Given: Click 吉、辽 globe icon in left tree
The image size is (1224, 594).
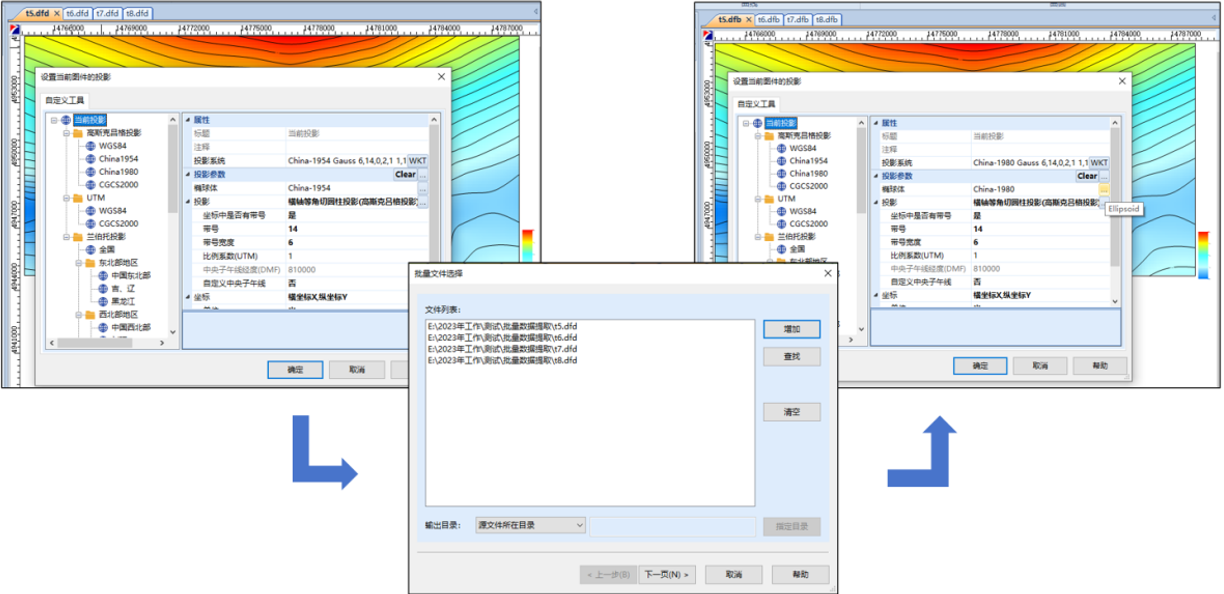Looking at the screenshot, I should pyautogui.click(x=102, y=288).
